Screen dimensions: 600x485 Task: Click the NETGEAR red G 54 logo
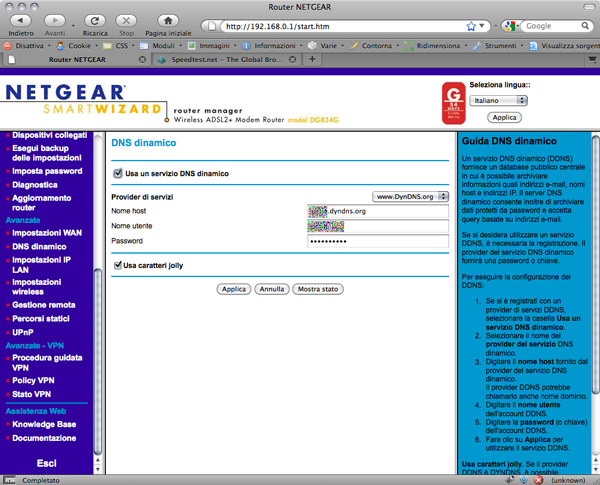pos(453,103)
